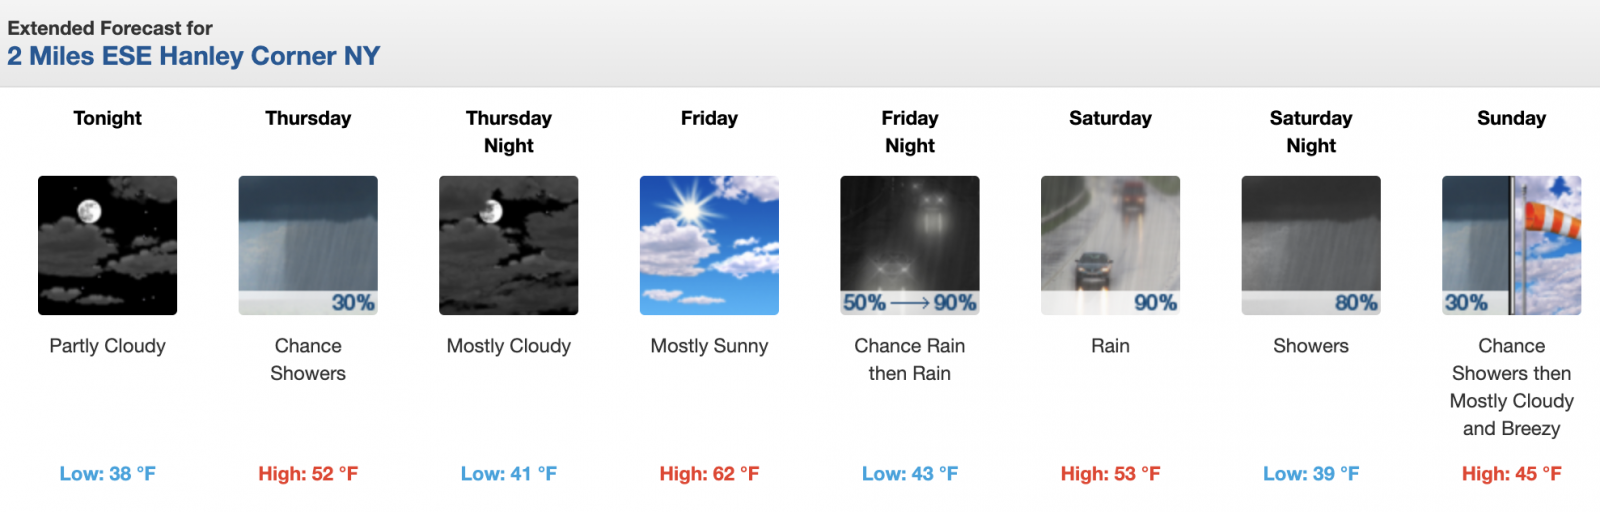1600x512 pixels.
Task: Click the Extended Forecast for heading
Action: click(x=110, y=28)
